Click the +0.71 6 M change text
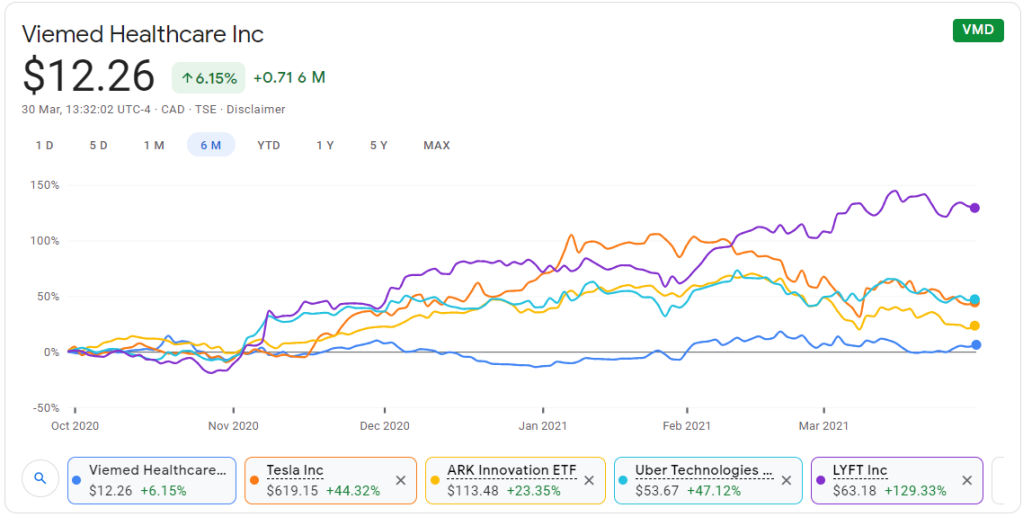The height and width of the screenshot is (517, 1023). (290, 78)
